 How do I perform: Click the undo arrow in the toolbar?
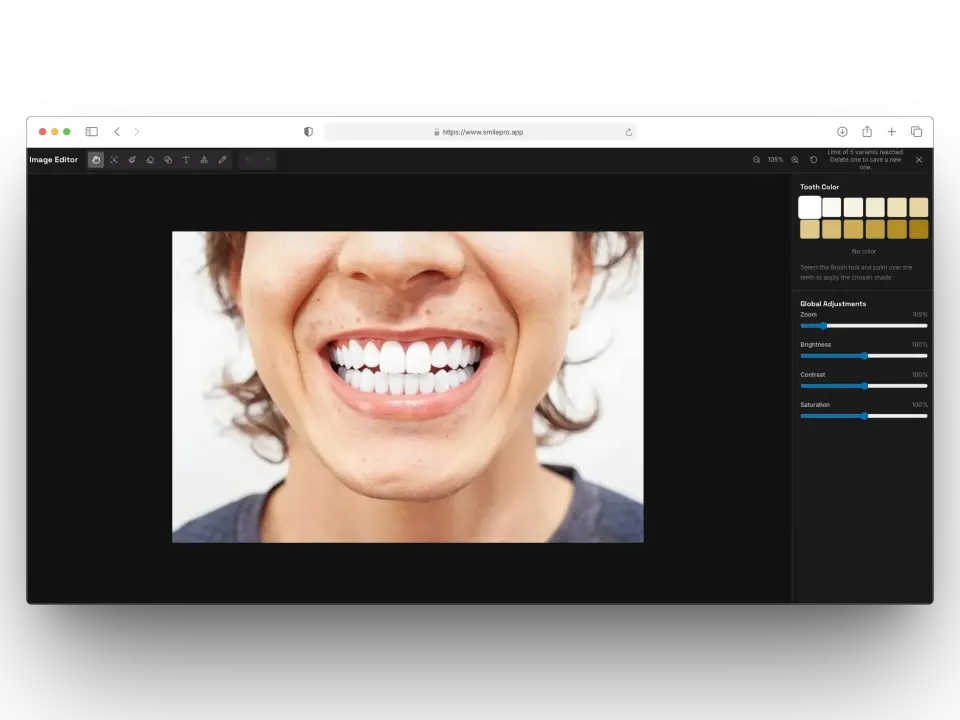tap(249, 160)
